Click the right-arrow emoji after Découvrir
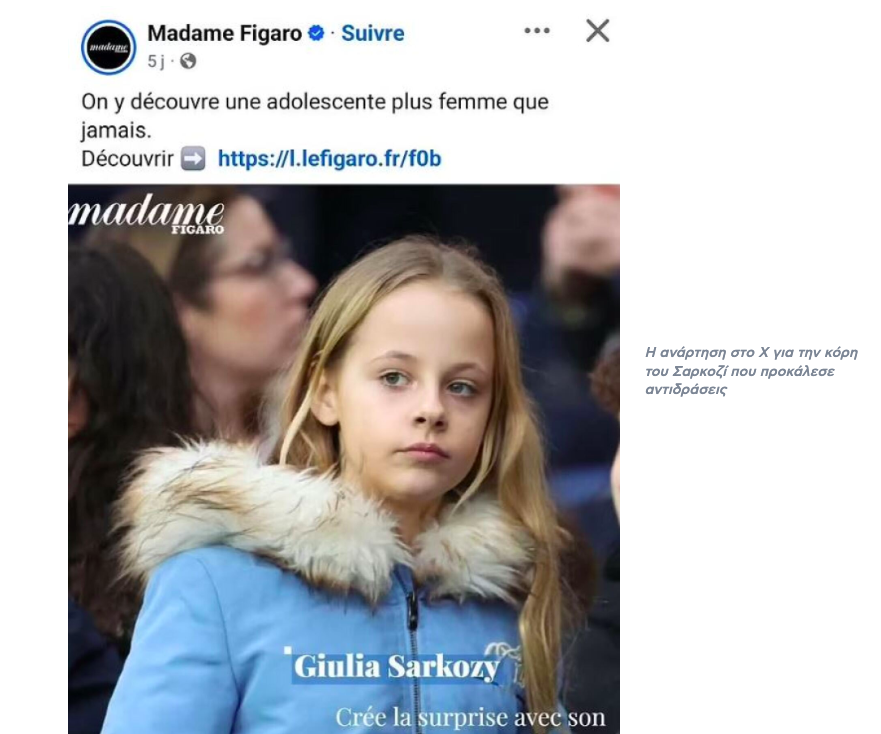 point(193,159)
